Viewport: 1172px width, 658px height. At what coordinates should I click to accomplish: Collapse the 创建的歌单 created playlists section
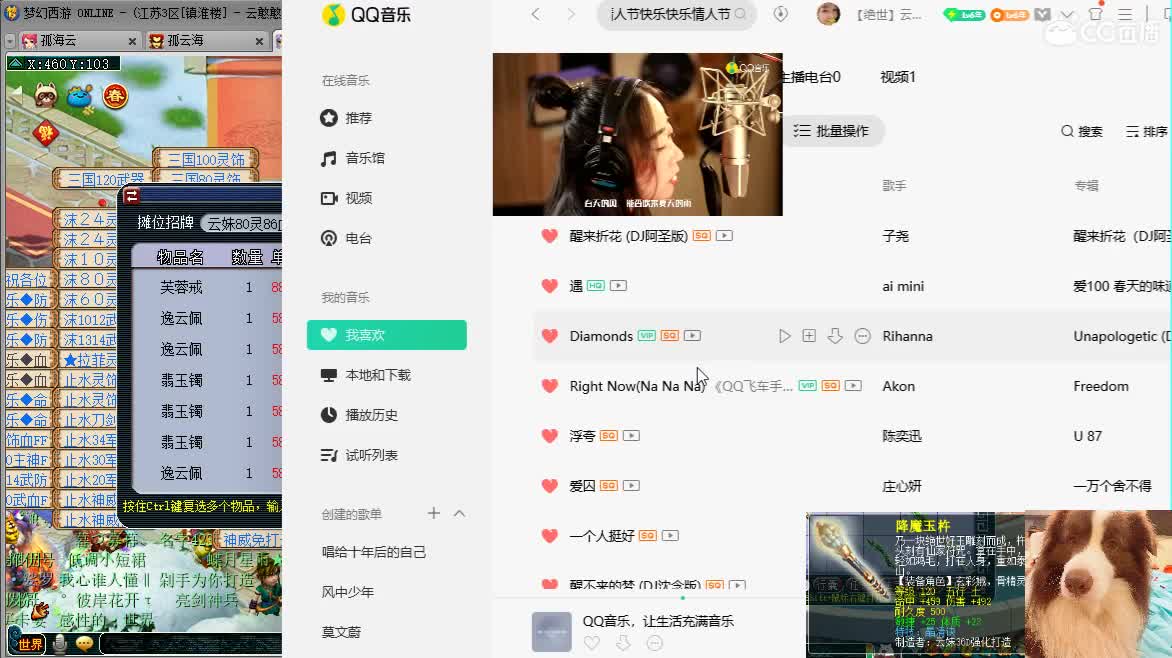point(460,513)
